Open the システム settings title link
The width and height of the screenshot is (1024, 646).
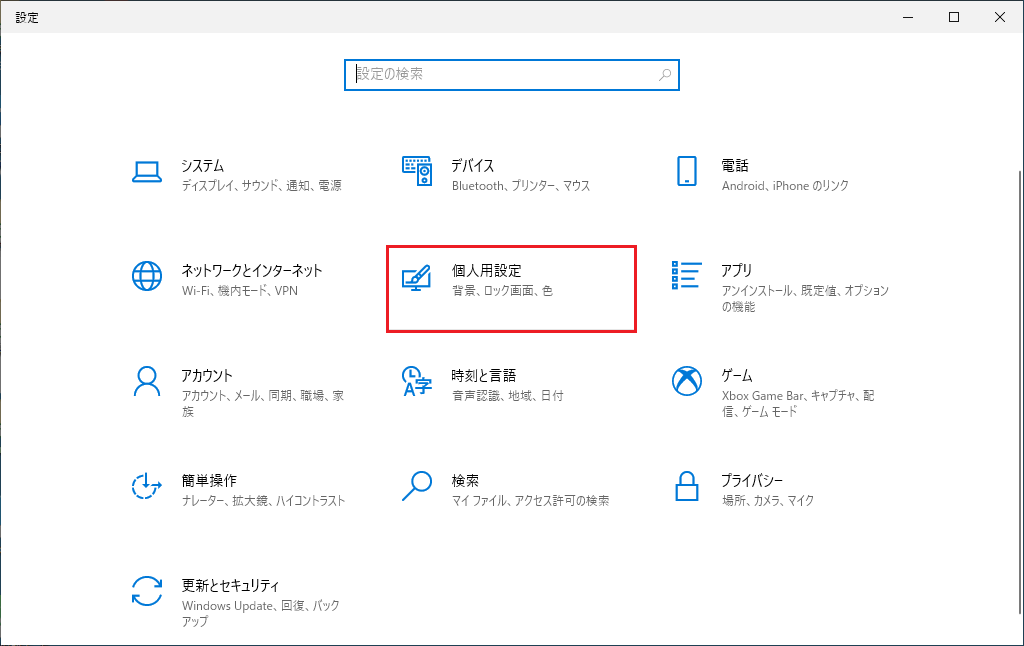click(x=202, y=166)
